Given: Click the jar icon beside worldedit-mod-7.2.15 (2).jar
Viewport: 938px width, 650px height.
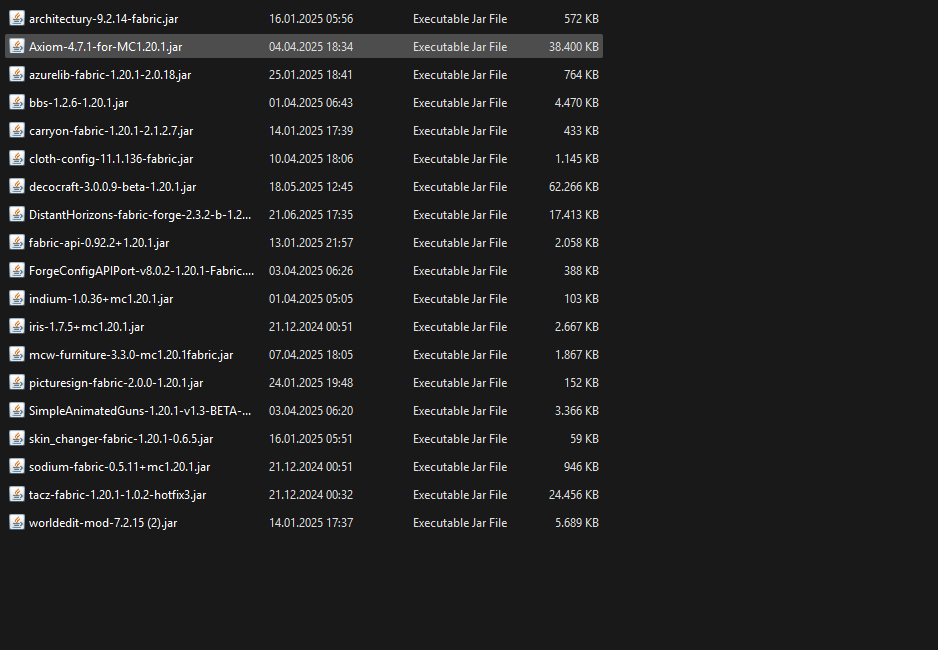Looking at the screenshot, I should (x=17, y=523).
